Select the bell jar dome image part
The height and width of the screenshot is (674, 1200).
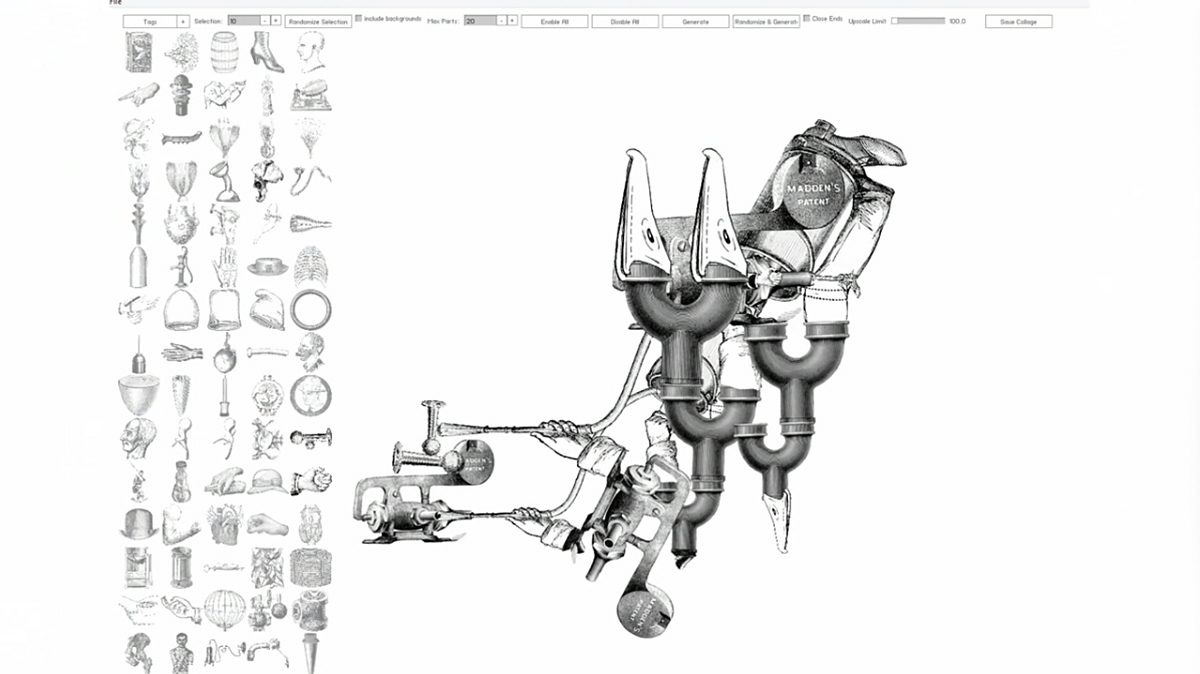tap(182, 310)
